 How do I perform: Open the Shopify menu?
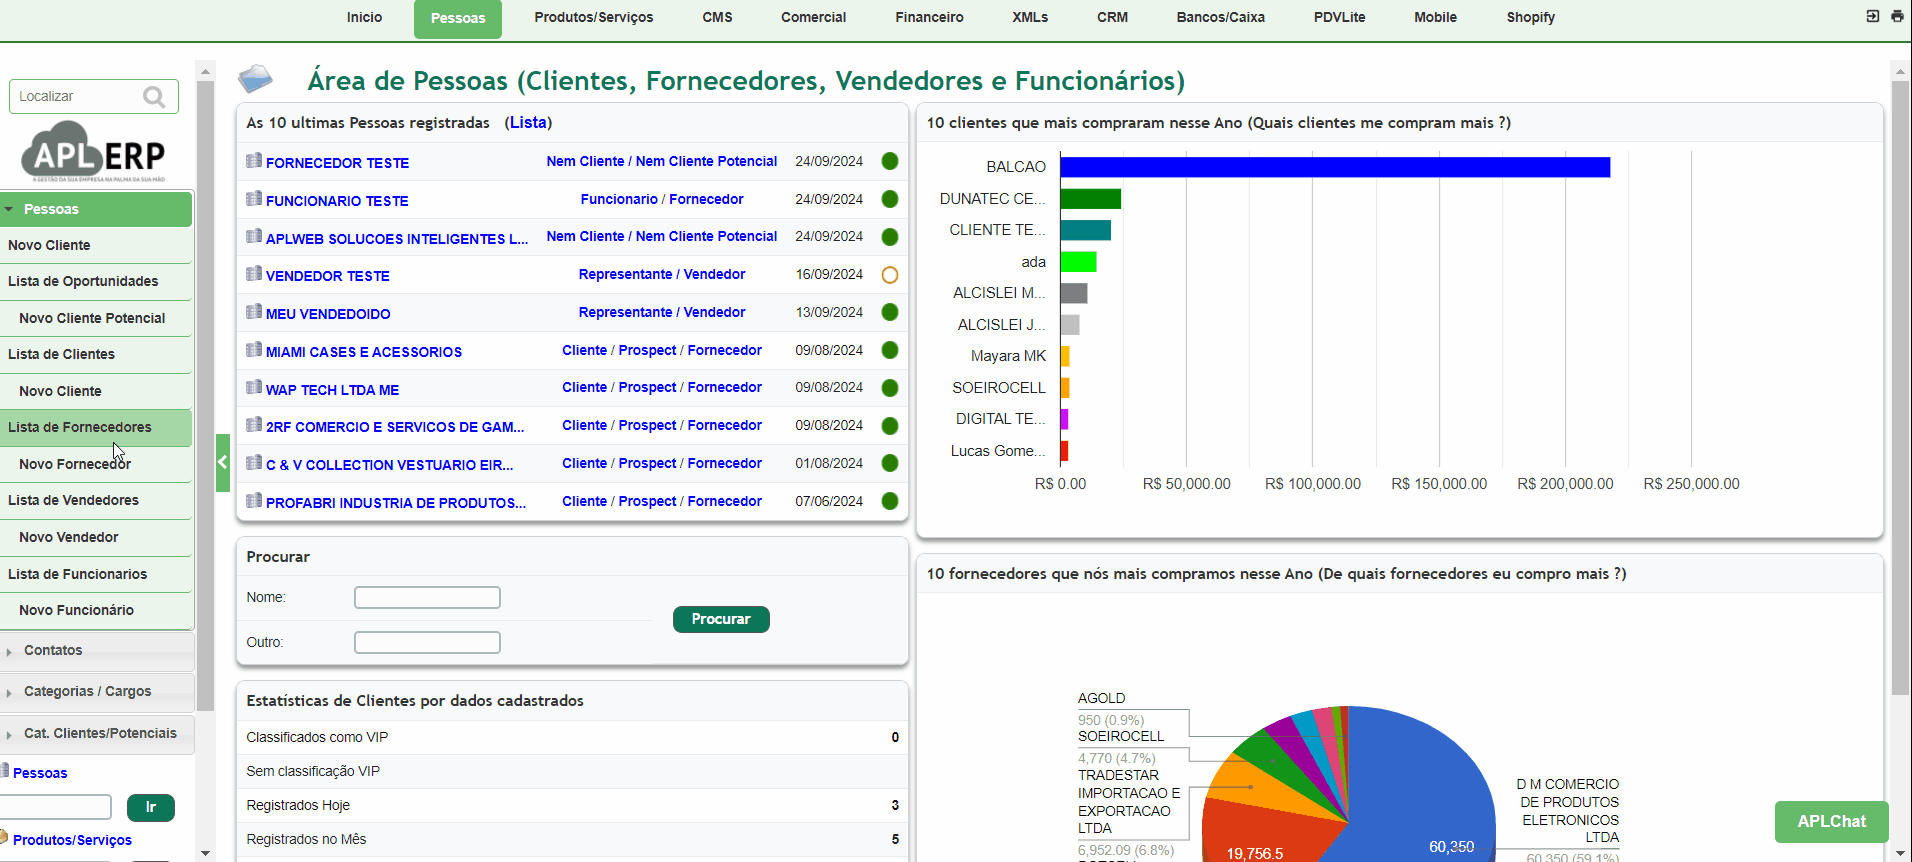tap(1531, 17)
